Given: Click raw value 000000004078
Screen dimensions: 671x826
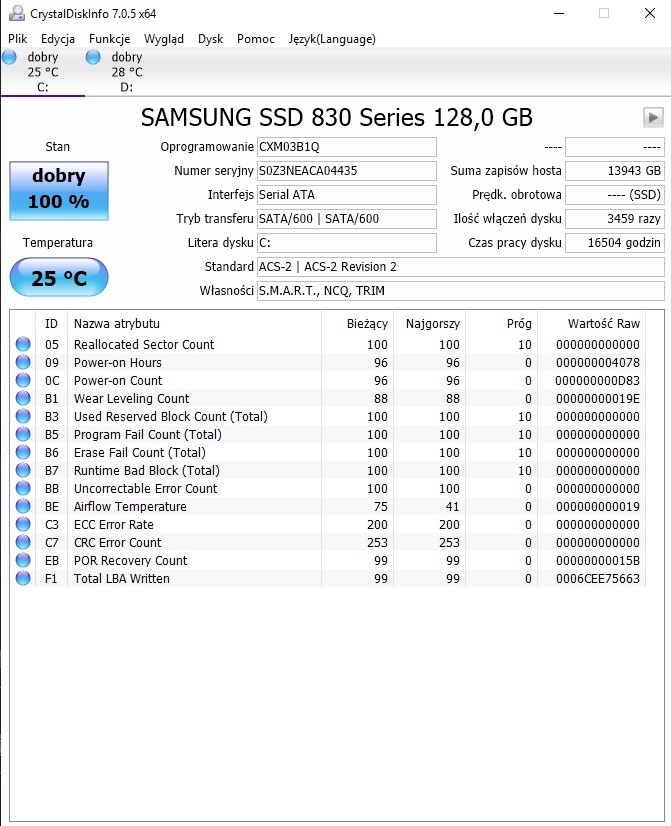Looking at the screenshot, I should coord(598,362).
